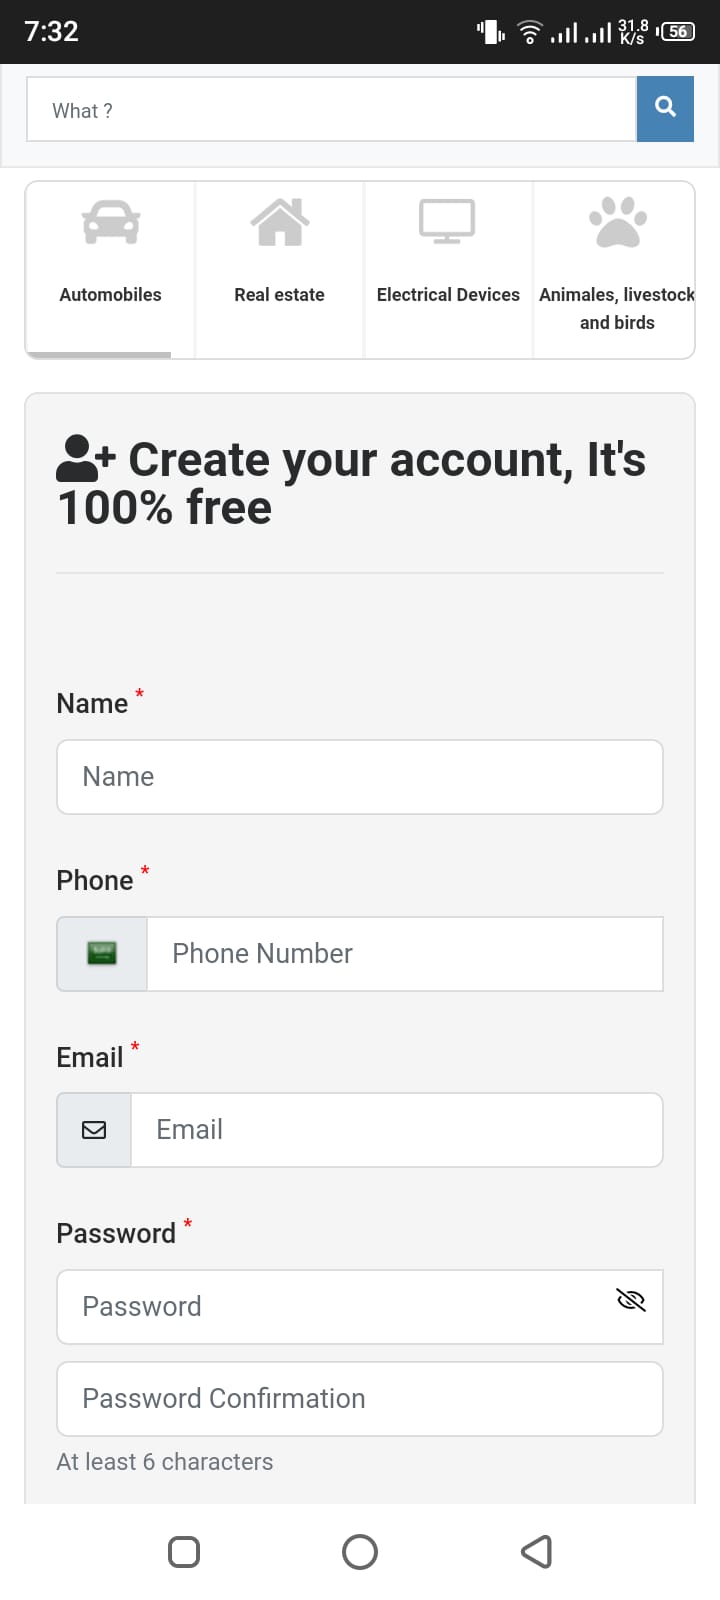Choose the Electrical Devices monitor icon

point(447,222)
